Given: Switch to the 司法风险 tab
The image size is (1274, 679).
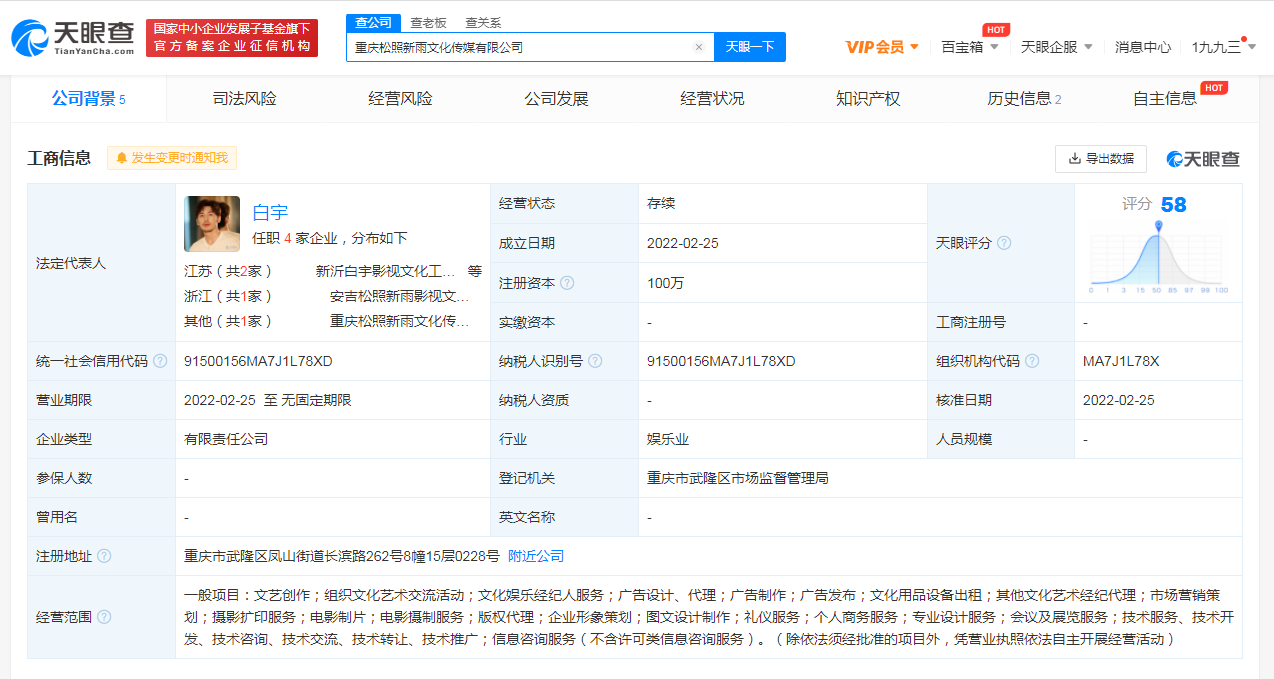Looking at the screenshot, I should pos(244,99).
